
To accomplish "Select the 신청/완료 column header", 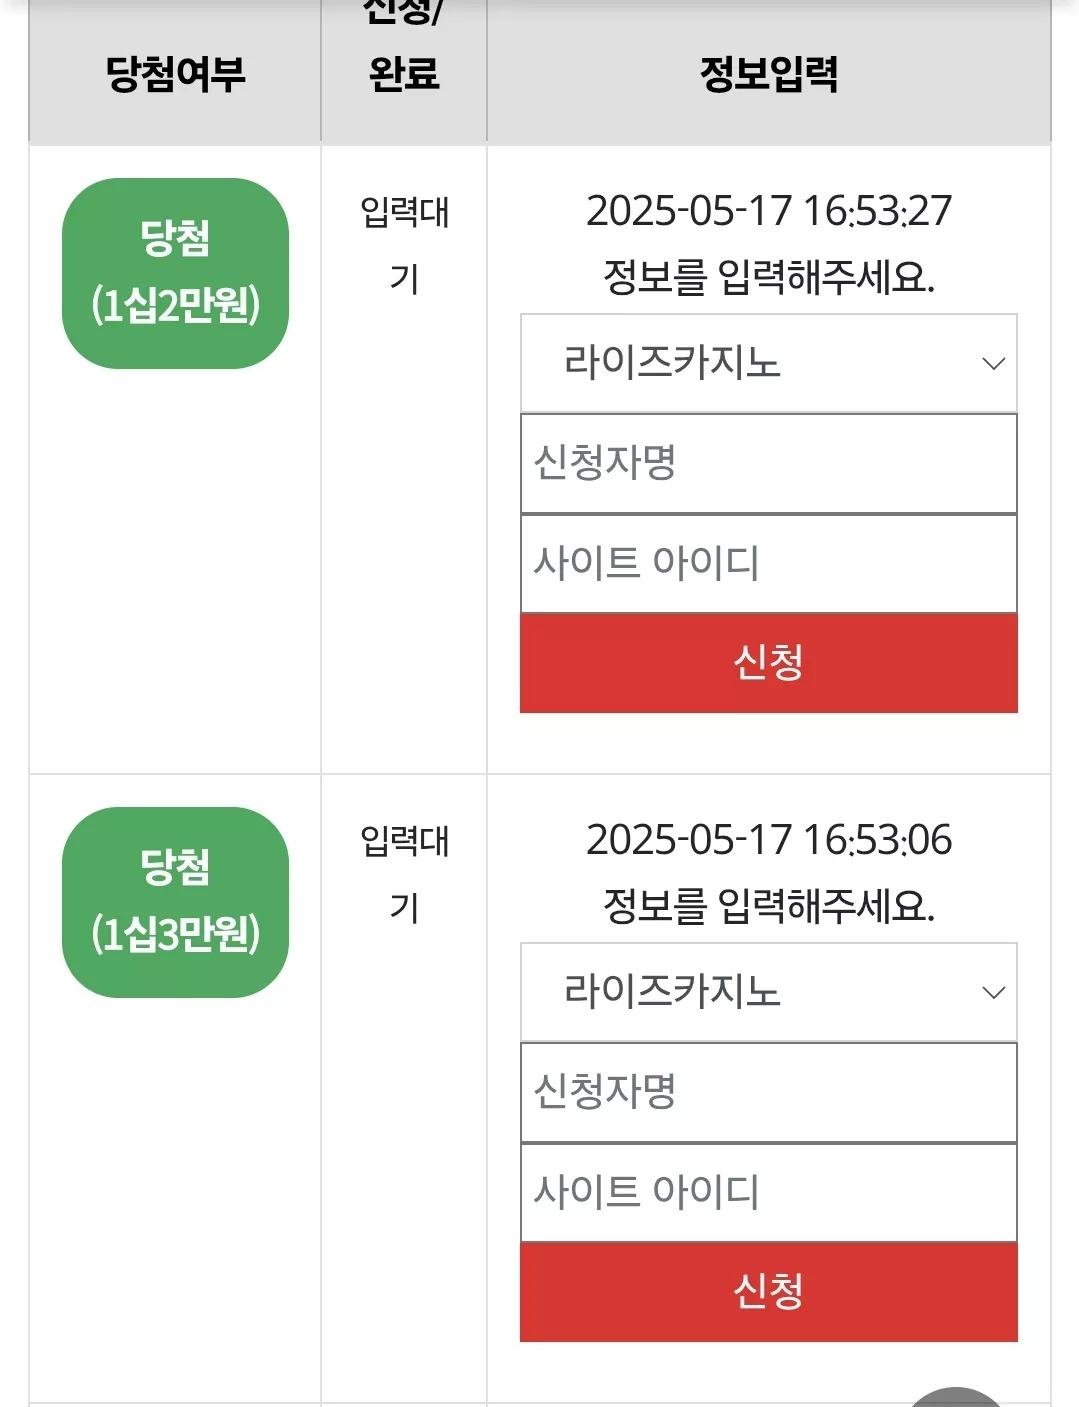I will point(404,45).
